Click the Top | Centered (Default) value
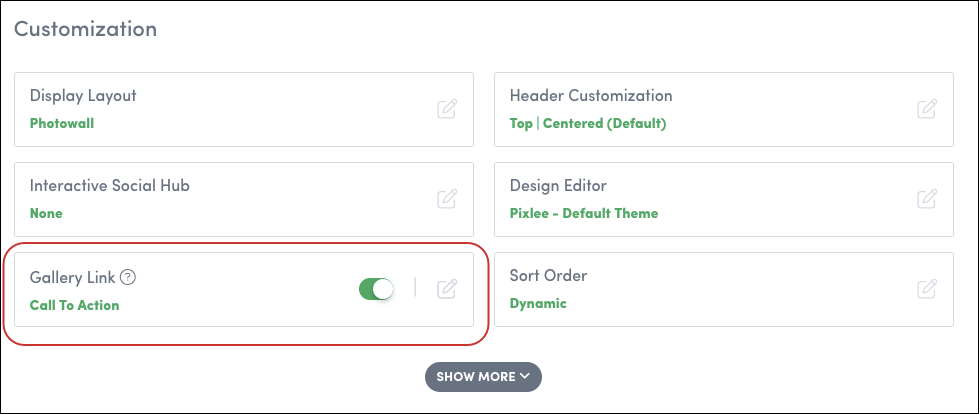Image resolution: width=979 pixels, height=414 pixels. tap(587, 124)
